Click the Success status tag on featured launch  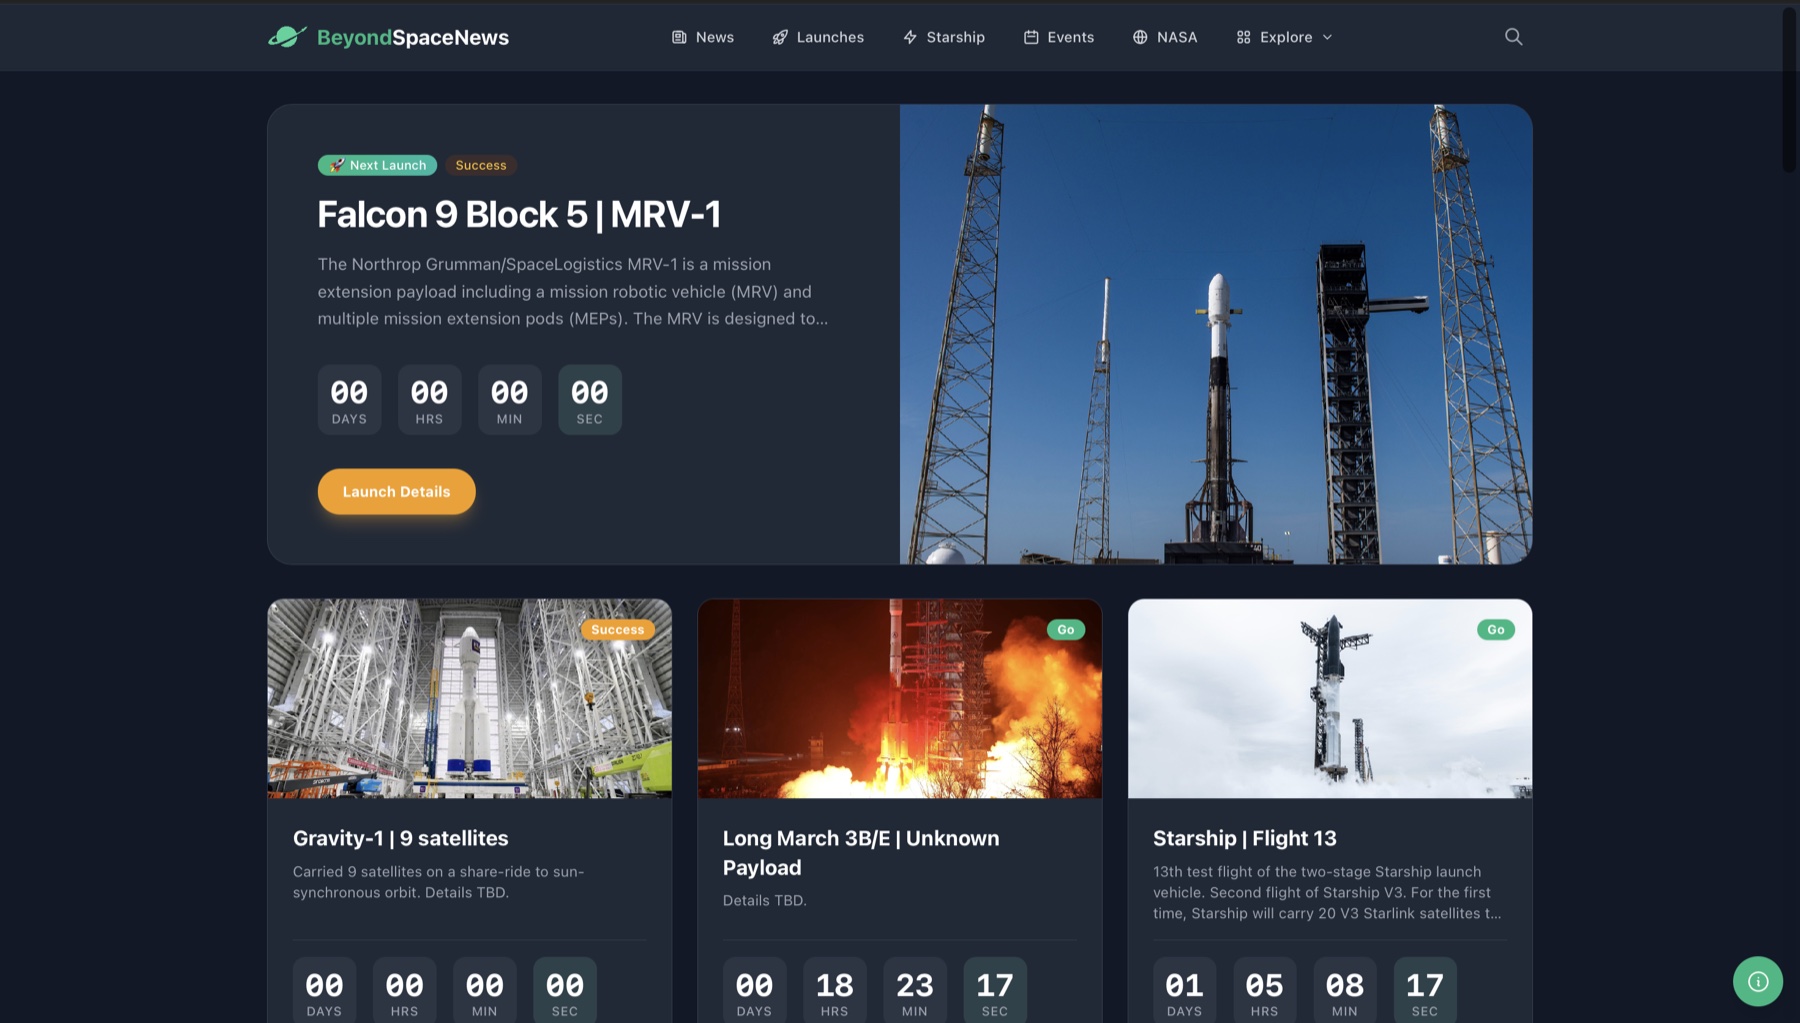[481, 165]
